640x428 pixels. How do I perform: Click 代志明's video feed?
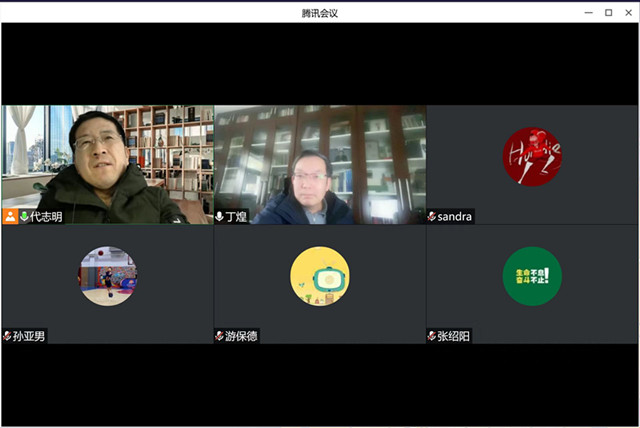pyautogui.click(x=107, y=160)
